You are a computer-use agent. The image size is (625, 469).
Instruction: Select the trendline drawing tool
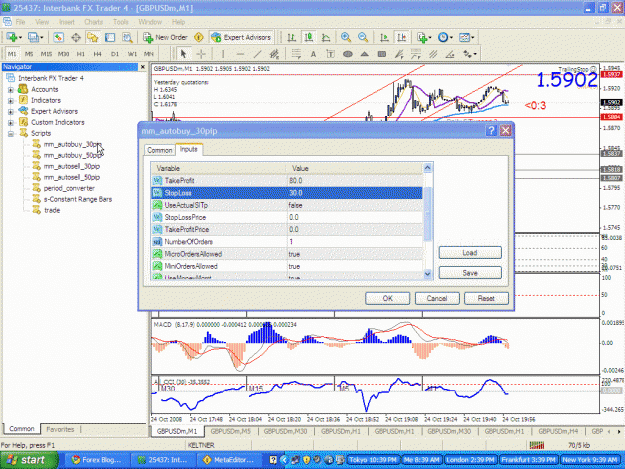(257, 54)
